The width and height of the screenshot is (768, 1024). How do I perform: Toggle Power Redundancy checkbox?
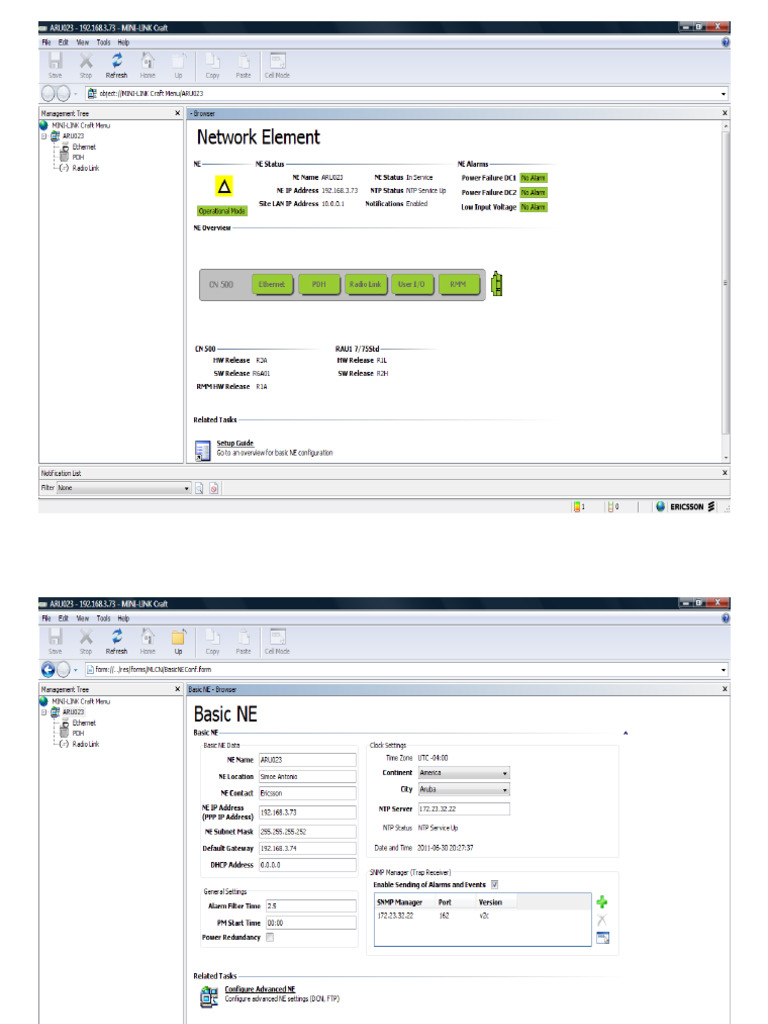tap(270, 937)
